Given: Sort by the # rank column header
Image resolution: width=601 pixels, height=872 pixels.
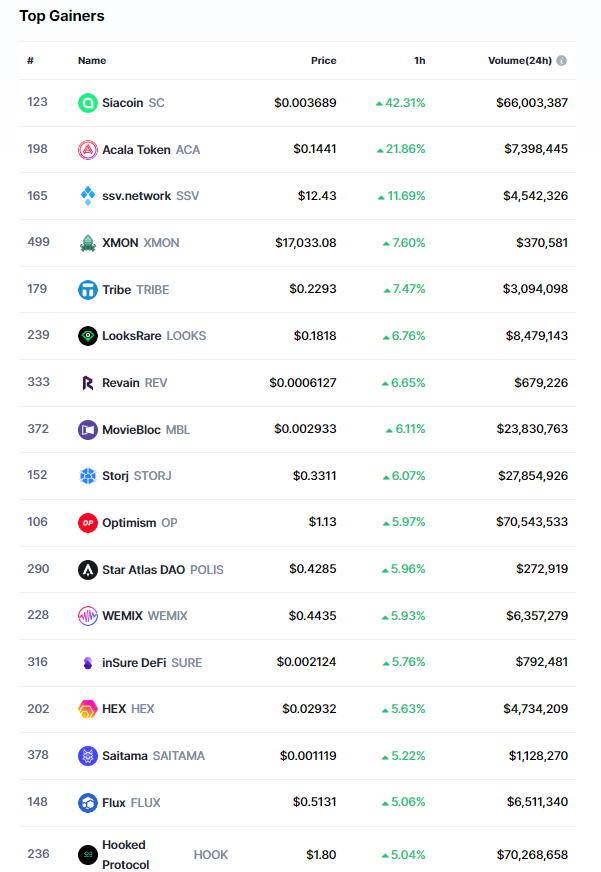Looking at the screenshot, I should [x=31, y=61].
